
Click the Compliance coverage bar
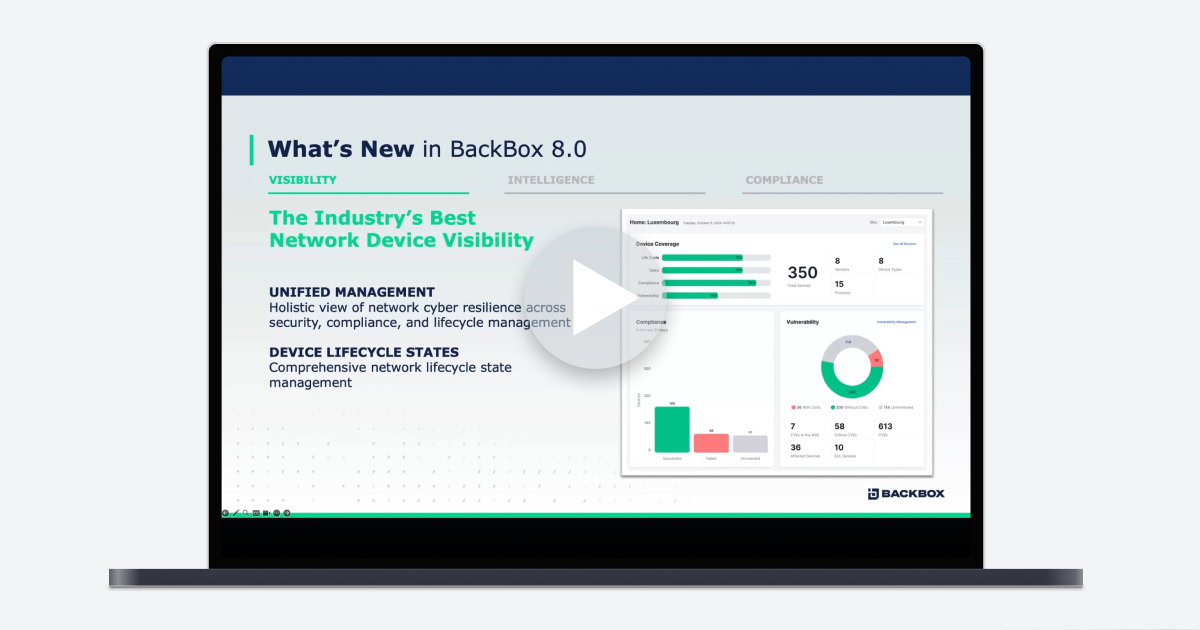tap(716, 283)
